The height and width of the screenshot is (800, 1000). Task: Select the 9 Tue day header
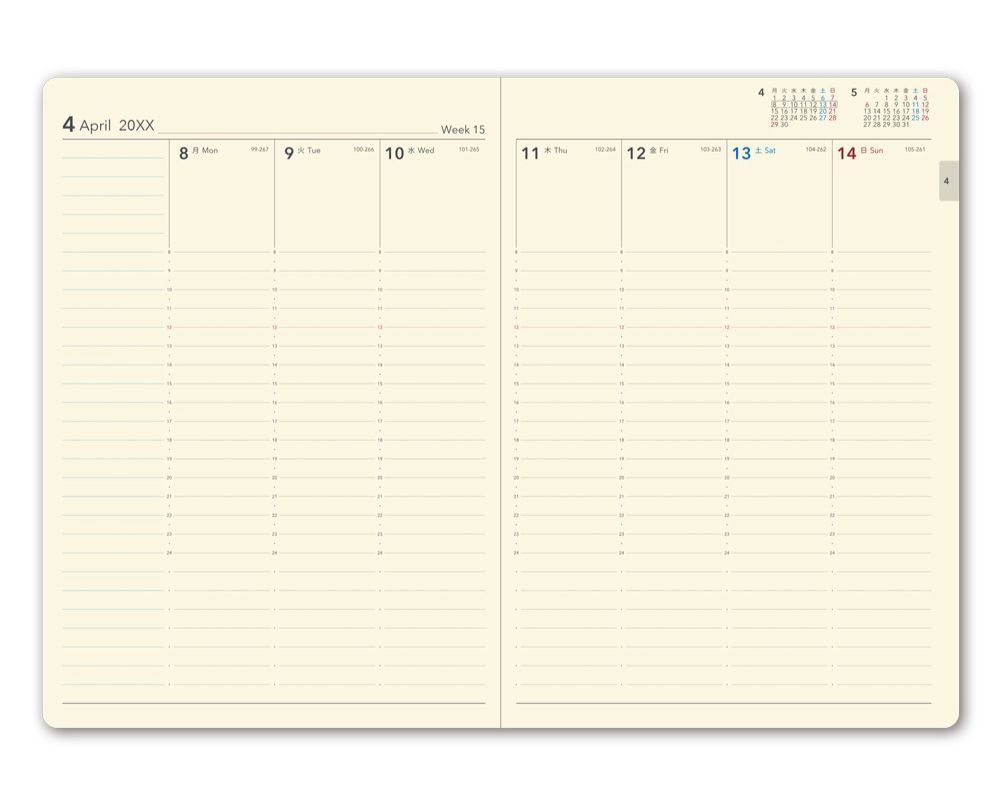pyautogui.click(x=302, y=152)
